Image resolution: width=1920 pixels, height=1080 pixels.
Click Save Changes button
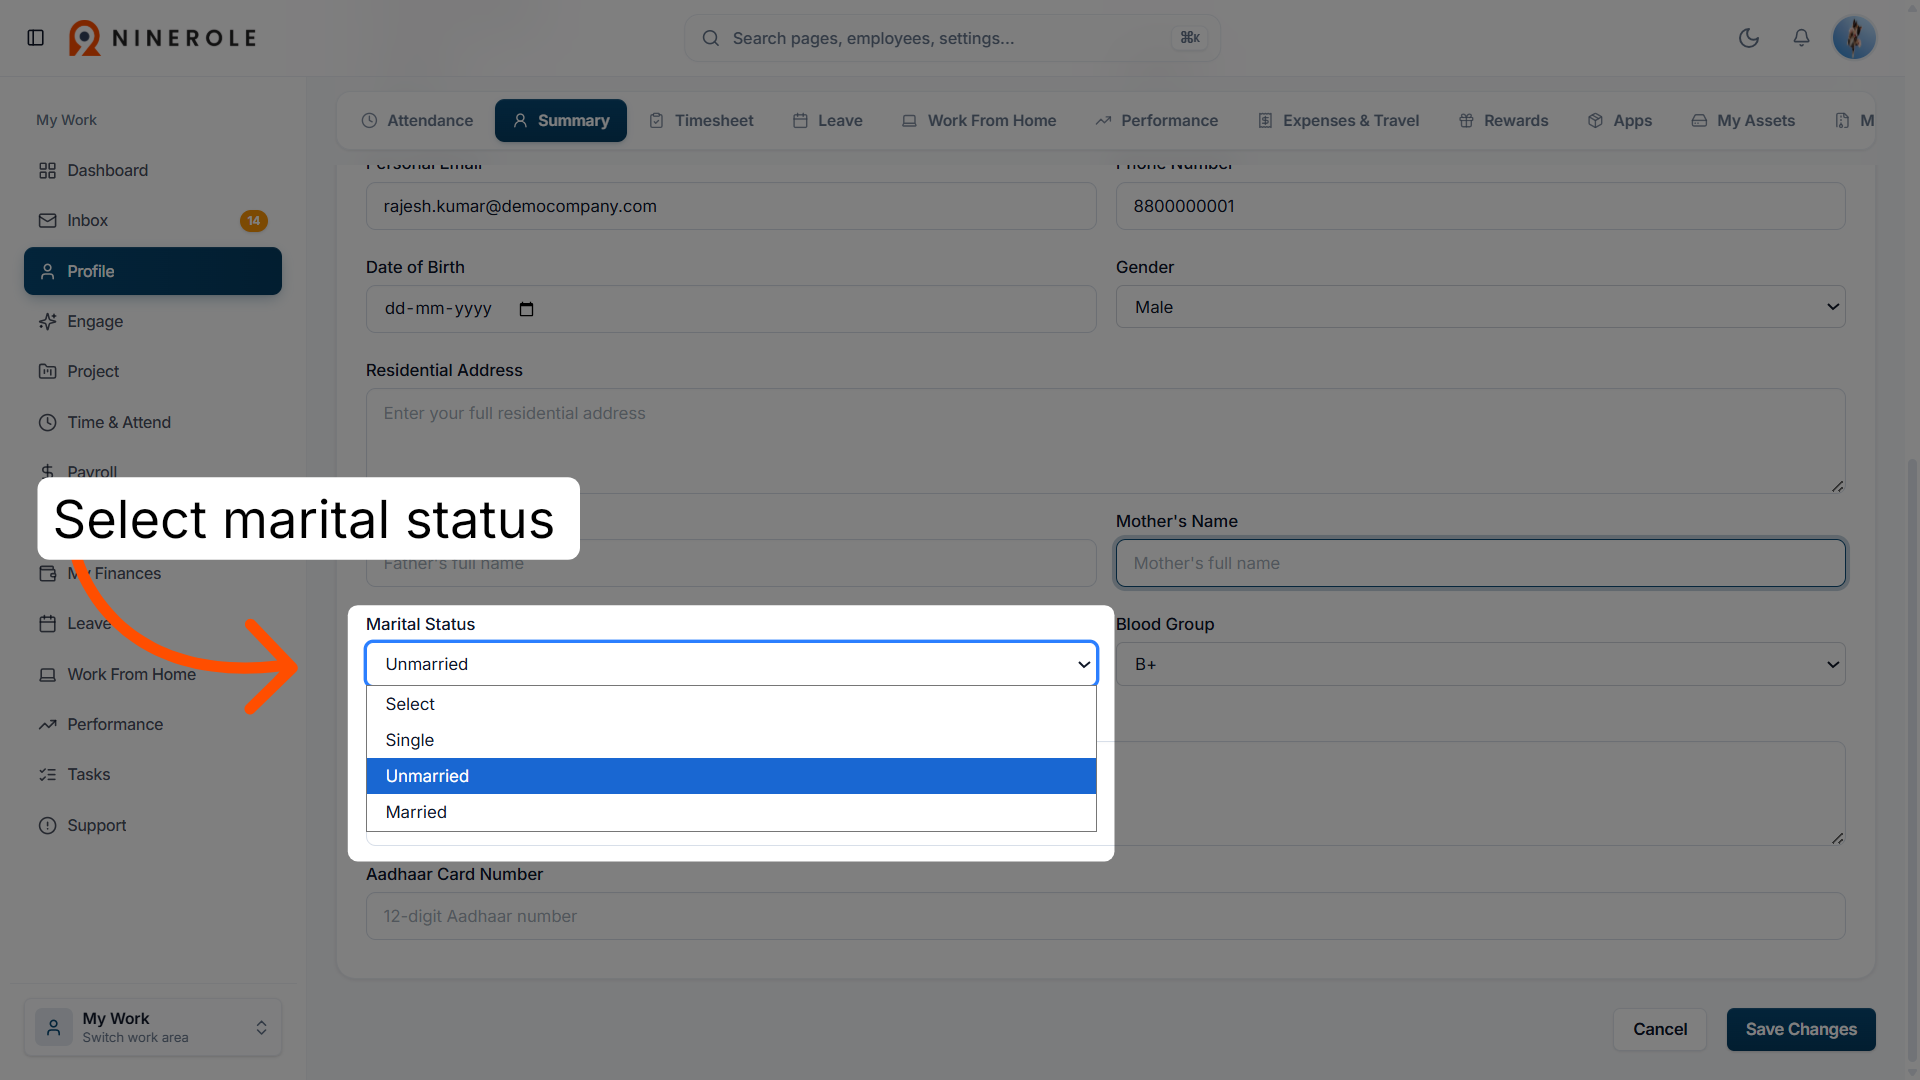point(1801,1029)
